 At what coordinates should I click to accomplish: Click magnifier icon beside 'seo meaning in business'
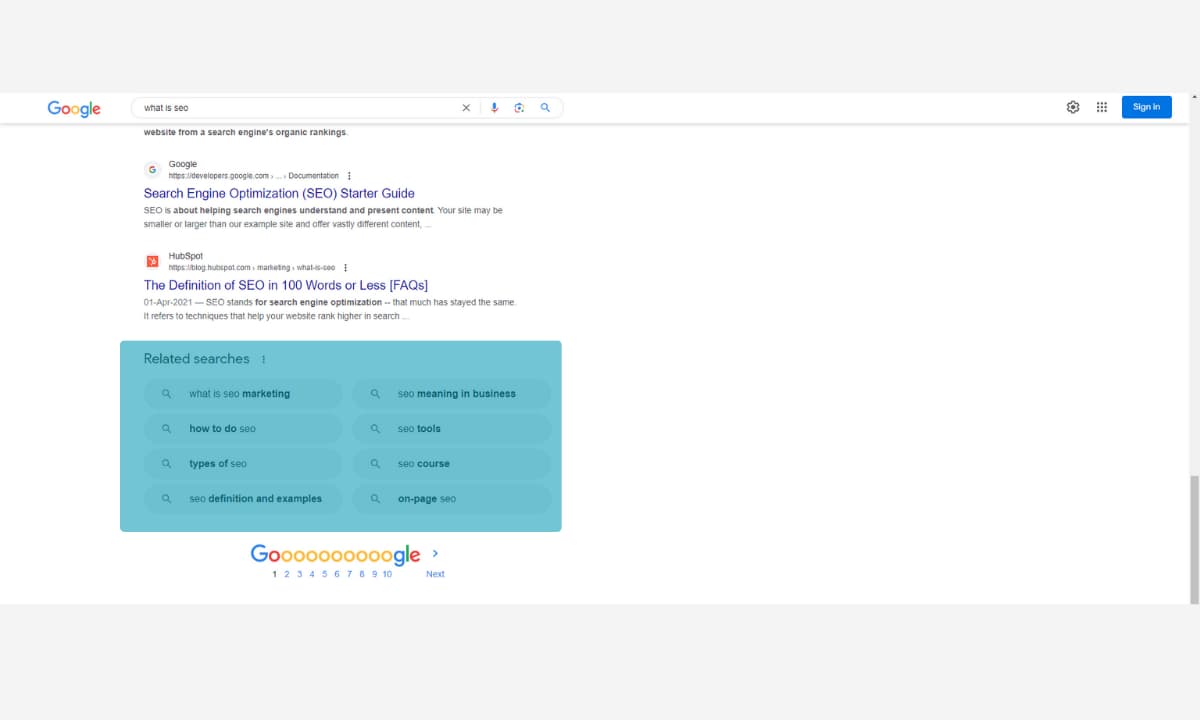click(375, 394)
